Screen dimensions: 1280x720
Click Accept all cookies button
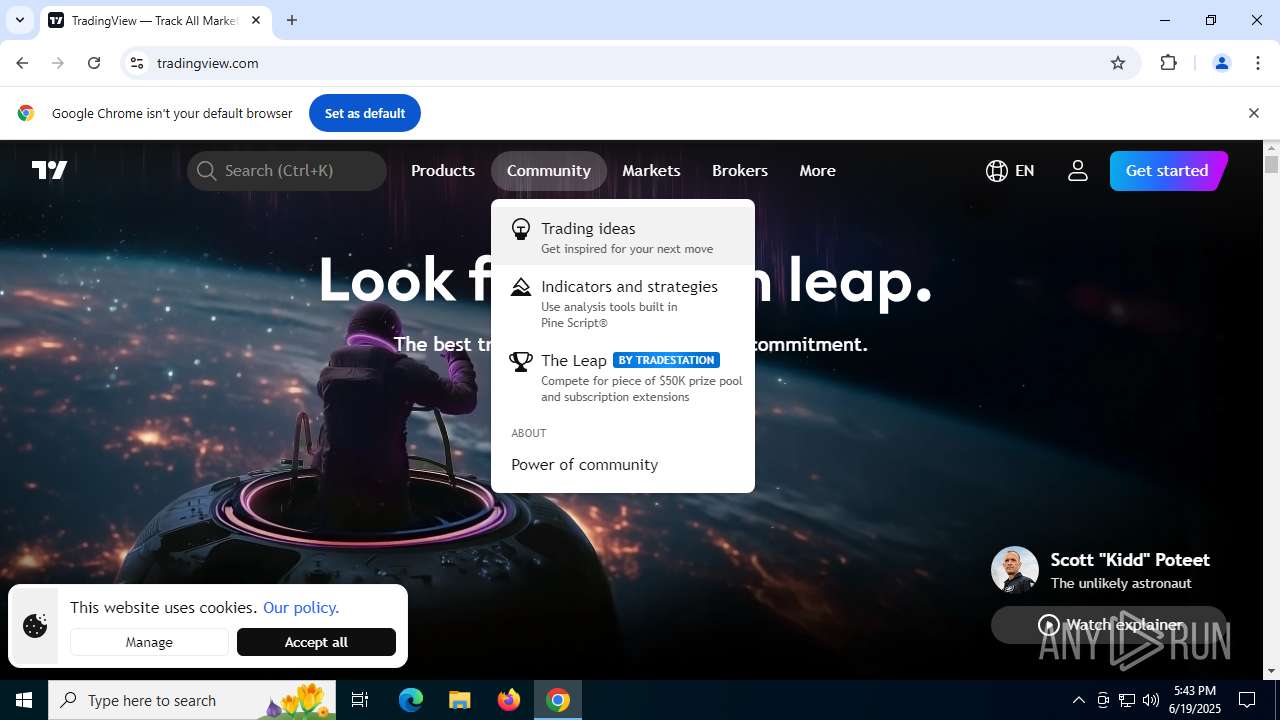[x=316, y=642]
